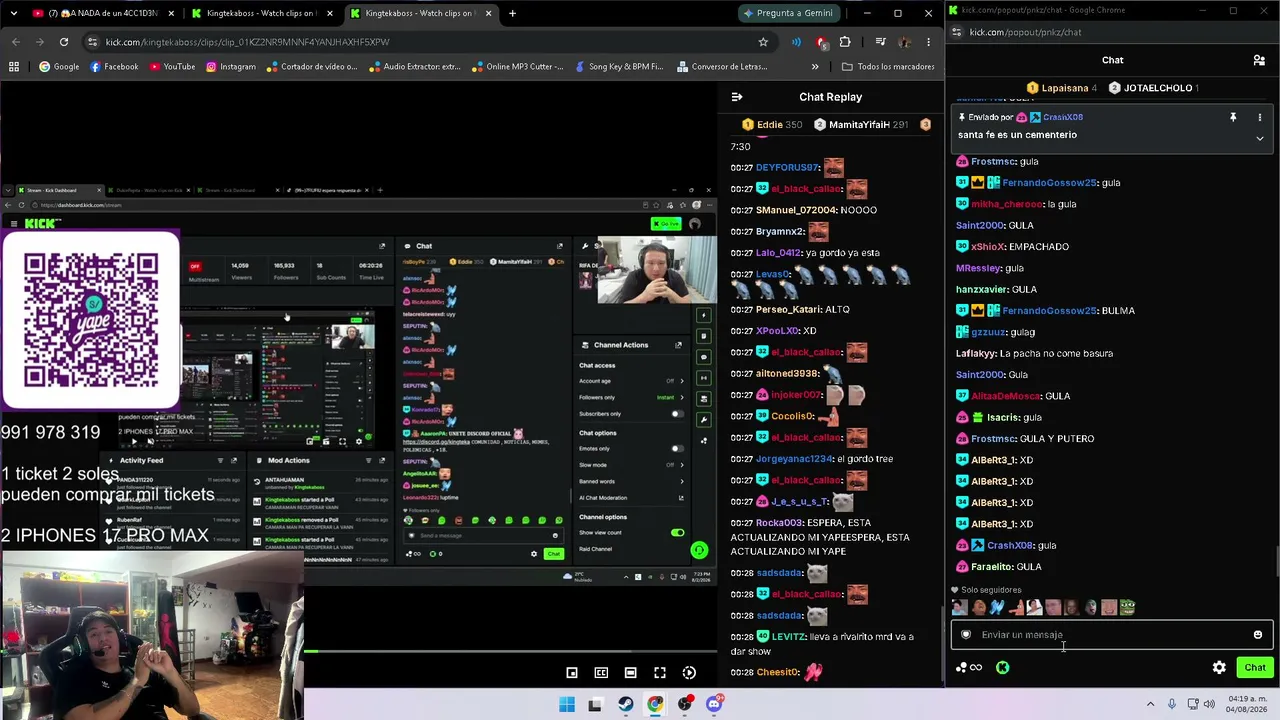Image resolution: width=1280 pixels, height=720 pixels.
Task: Open the Windows Start menu
Action: 567,704
